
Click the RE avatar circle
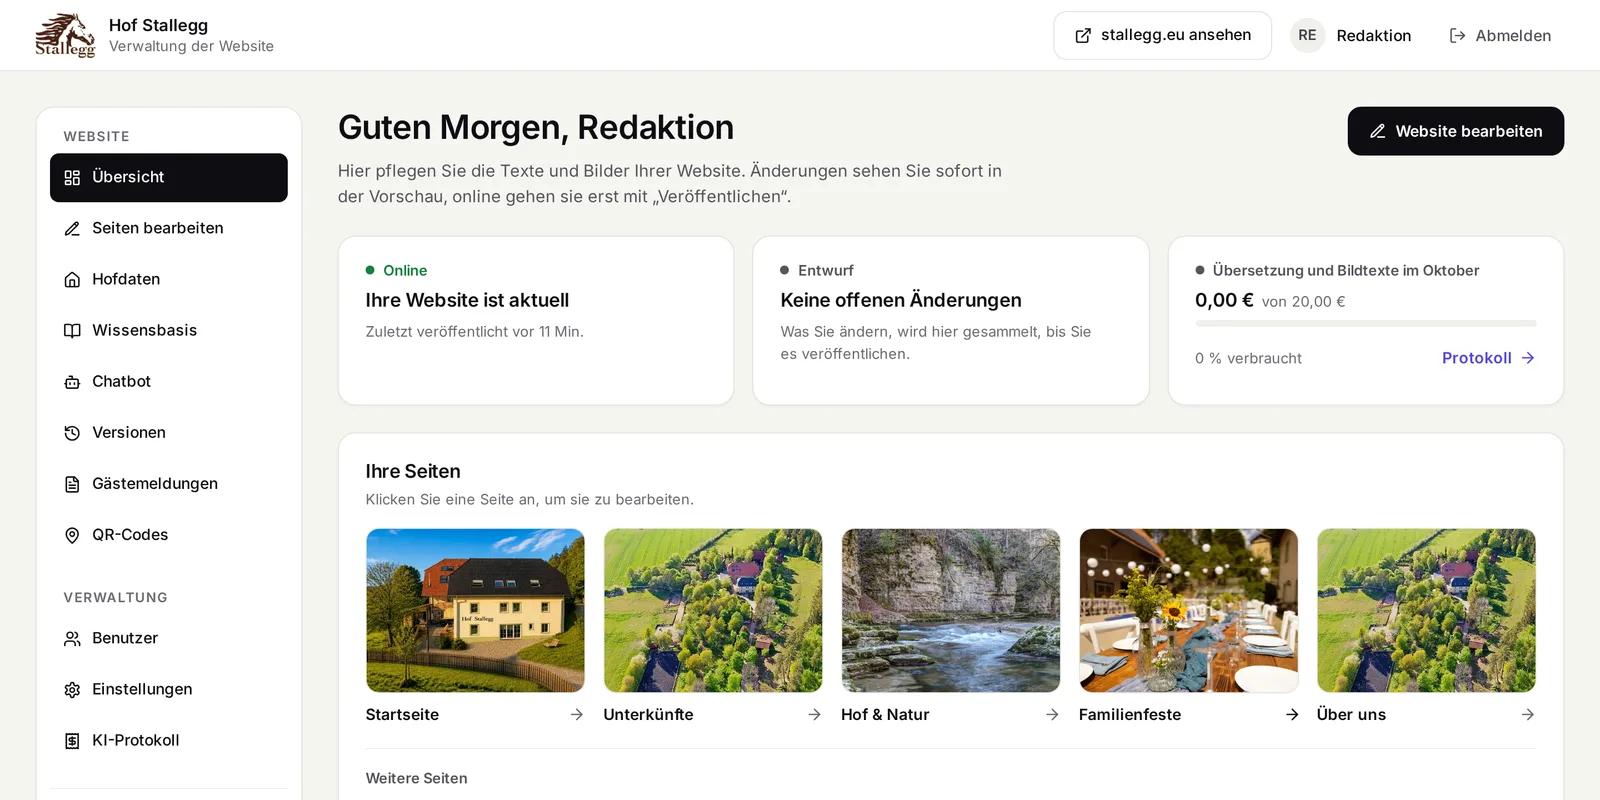pos(1307,35)
